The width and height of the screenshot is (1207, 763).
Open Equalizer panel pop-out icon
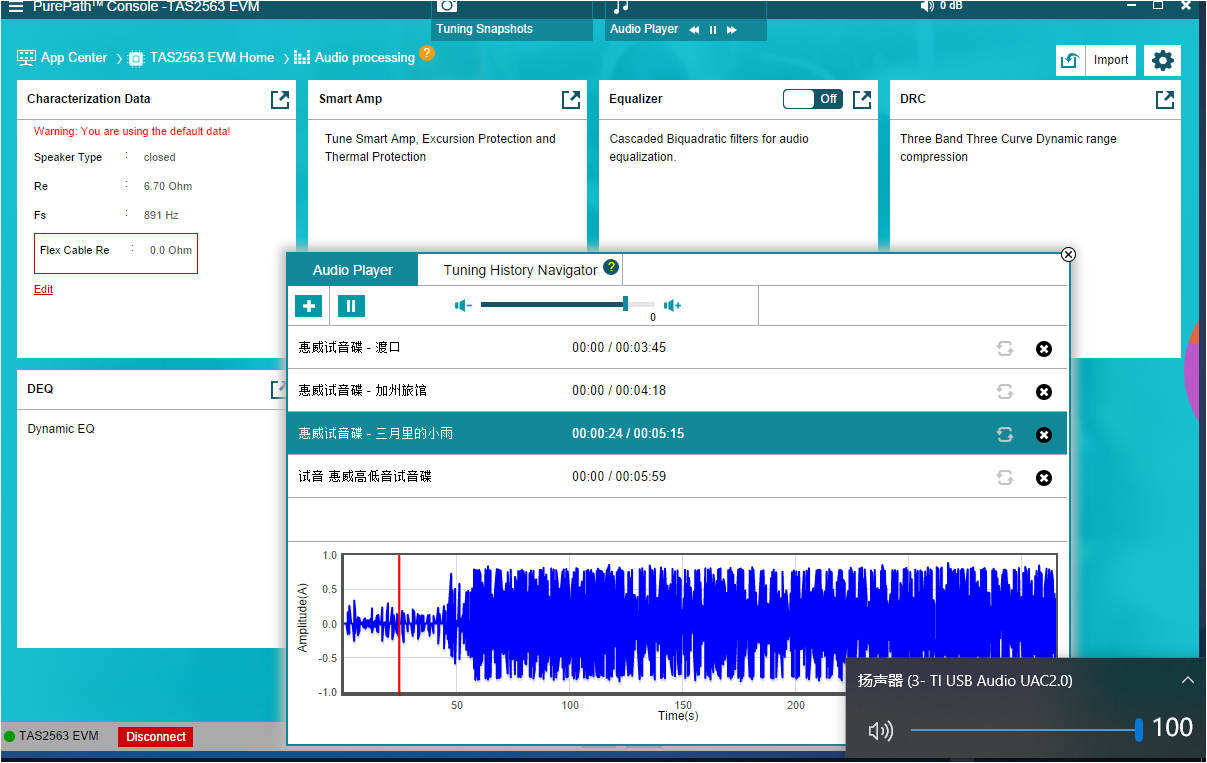point(862,99)
